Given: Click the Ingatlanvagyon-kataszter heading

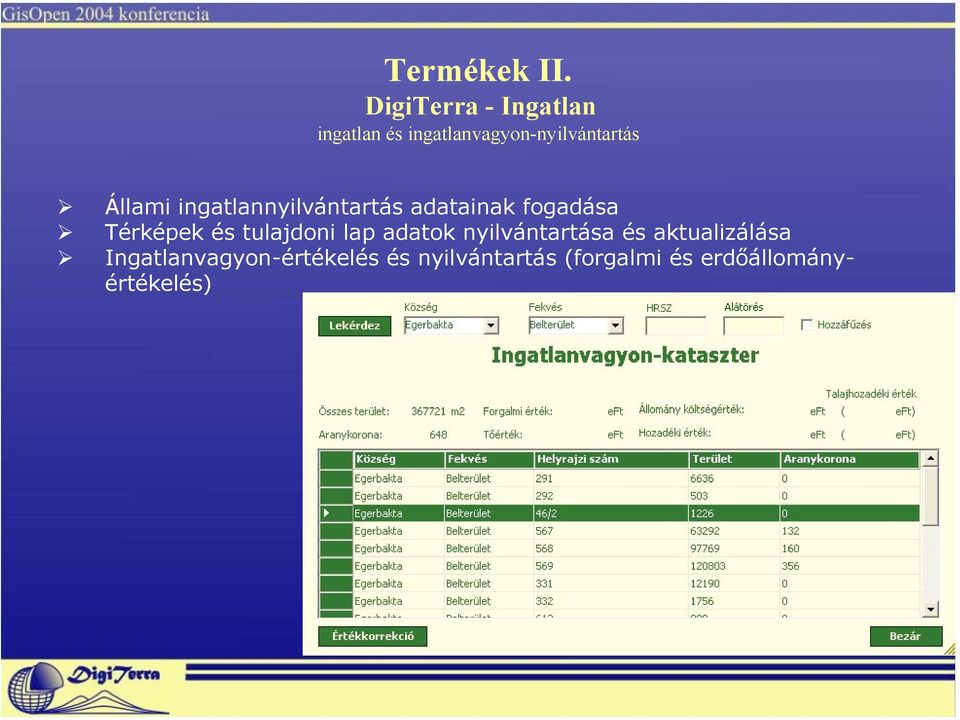Looking at the screenshot, I should tap(625, 356).
